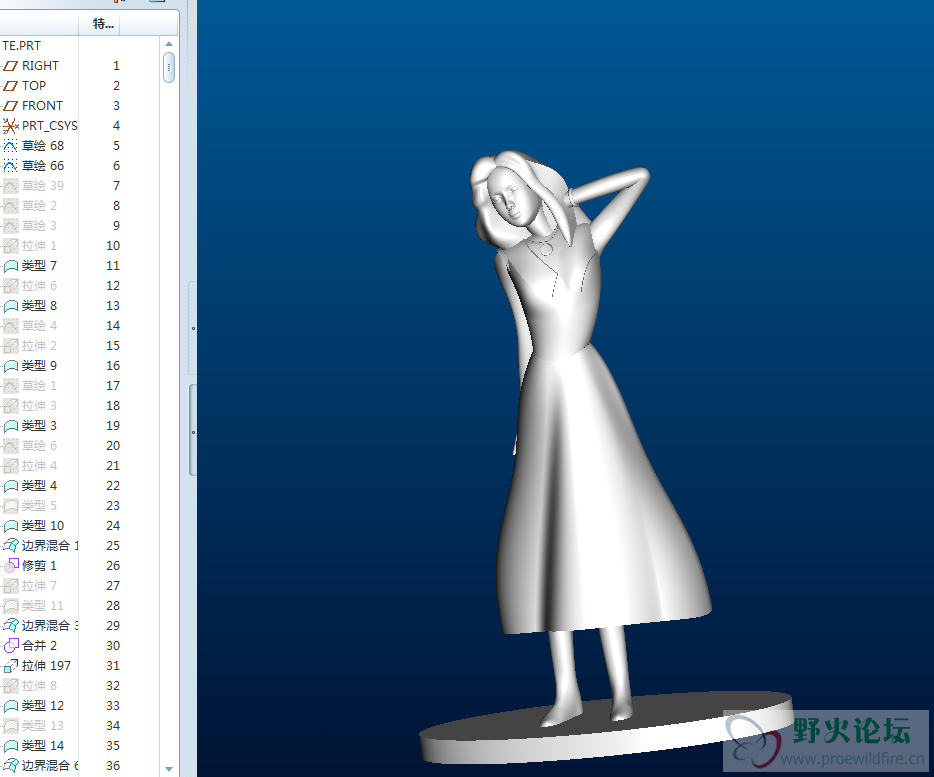The width and height of the screenshot is (934, 777).
Task: Click the sketch icon for 草绘 68
Action: [x=11, y=145]
